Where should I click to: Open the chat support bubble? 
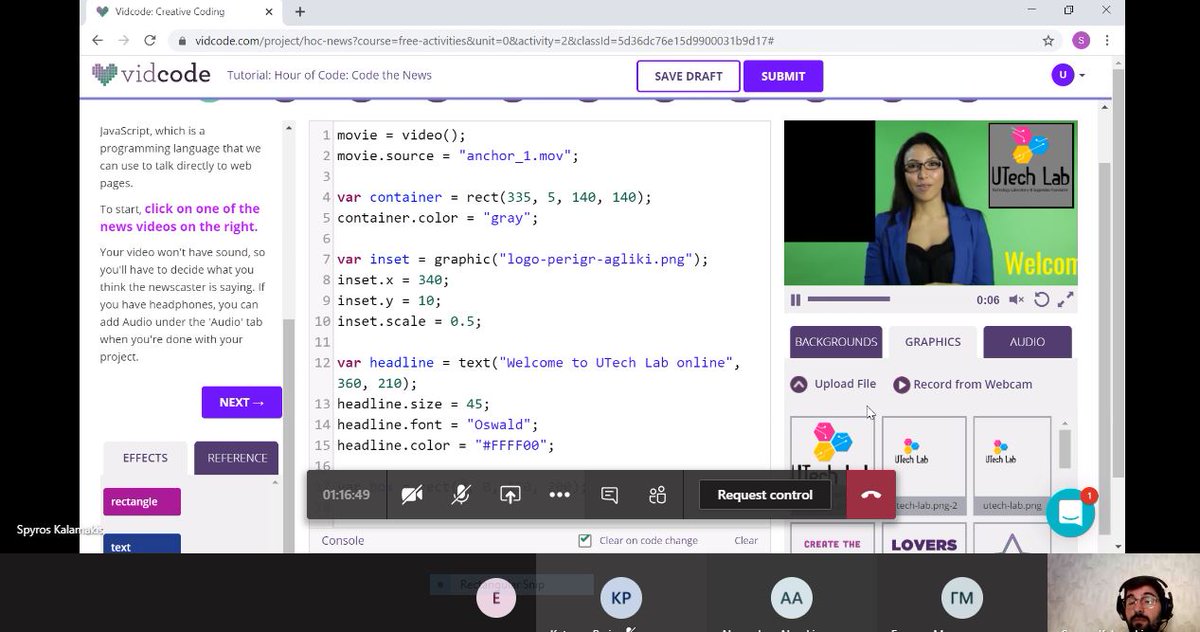1071,512
